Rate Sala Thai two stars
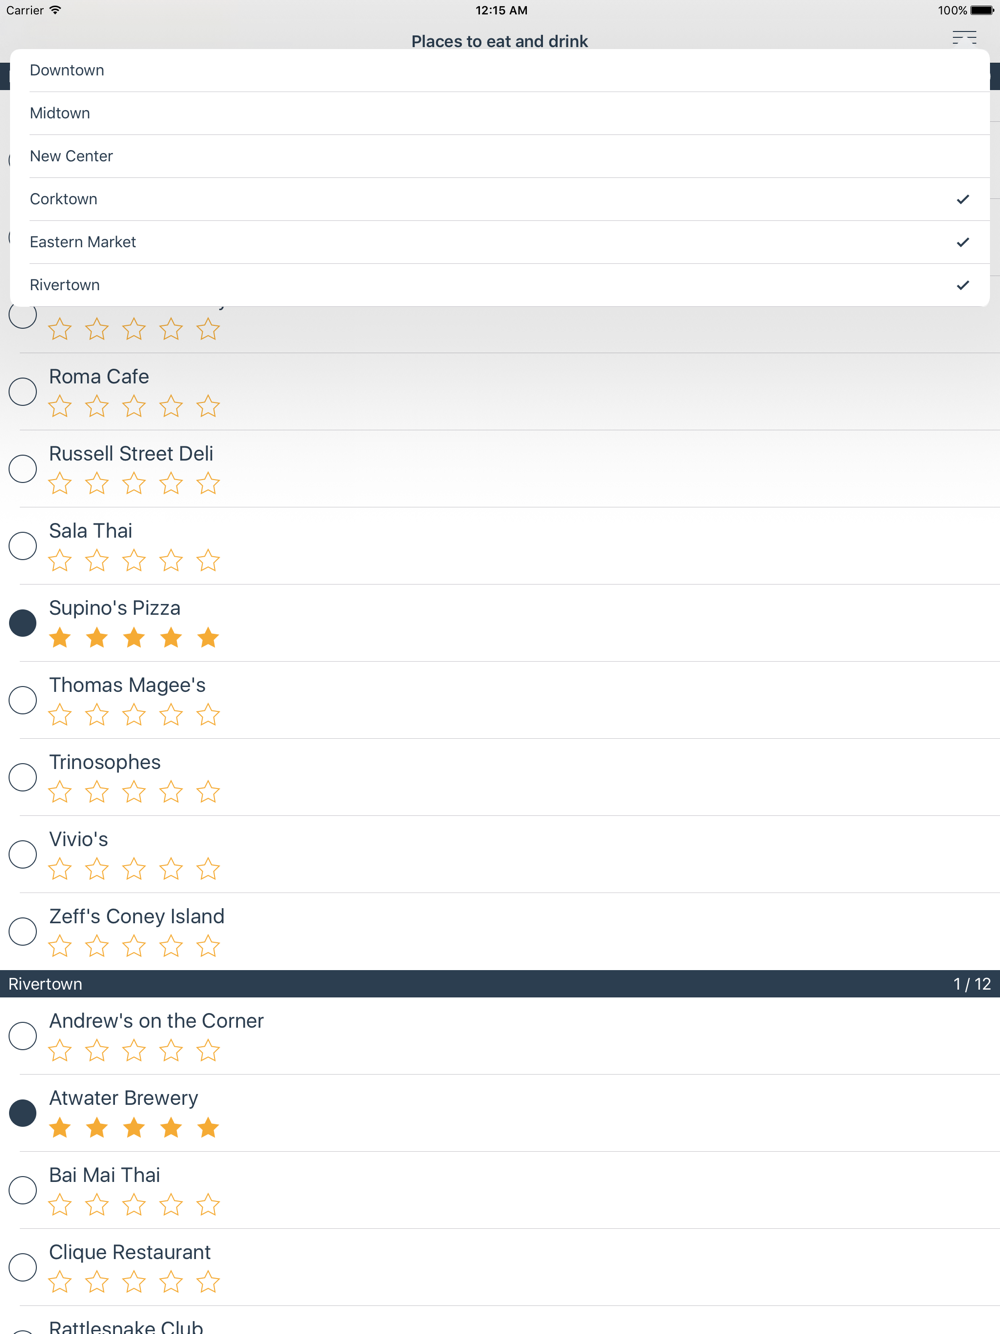Viewport: 1000px width, 1334px height. point(97,560)
